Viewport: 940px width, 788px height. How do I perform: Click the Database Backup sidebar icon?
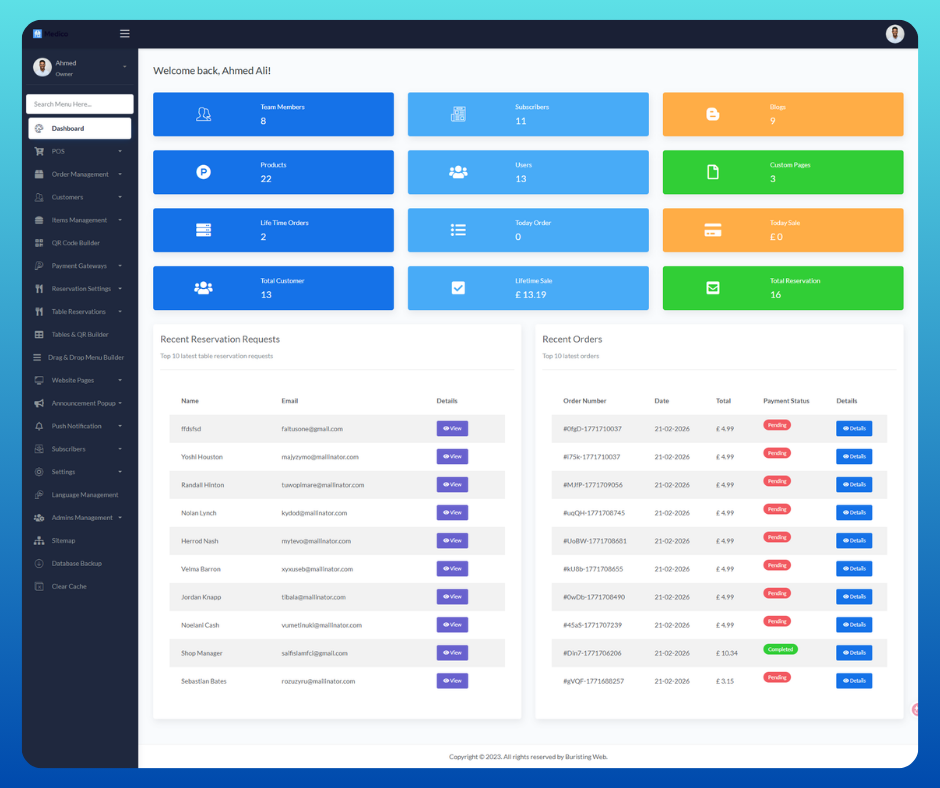pos(39,564)
